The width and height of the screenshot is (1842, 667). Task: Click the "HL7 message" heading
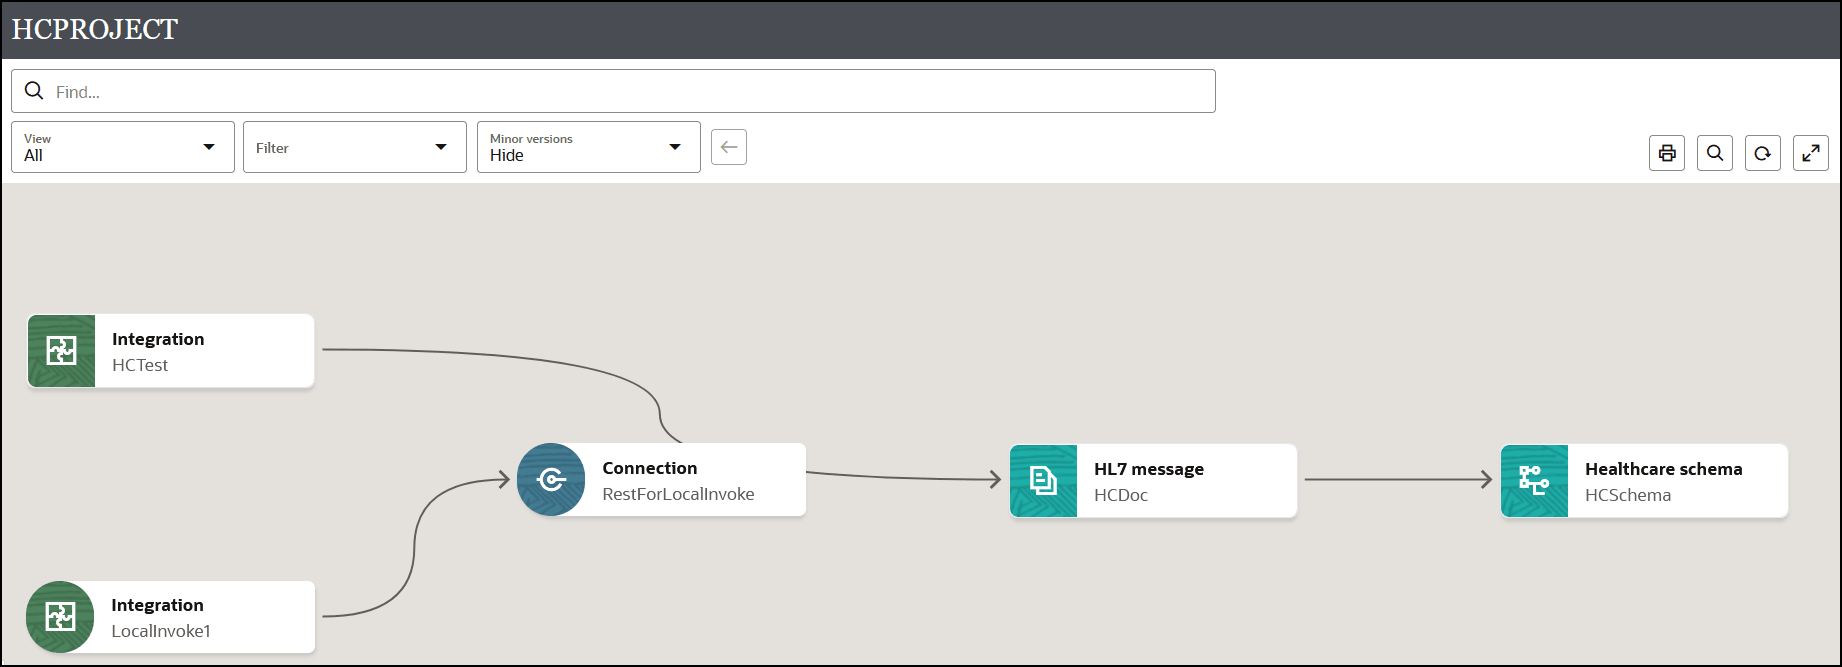tap(1149, 469)
